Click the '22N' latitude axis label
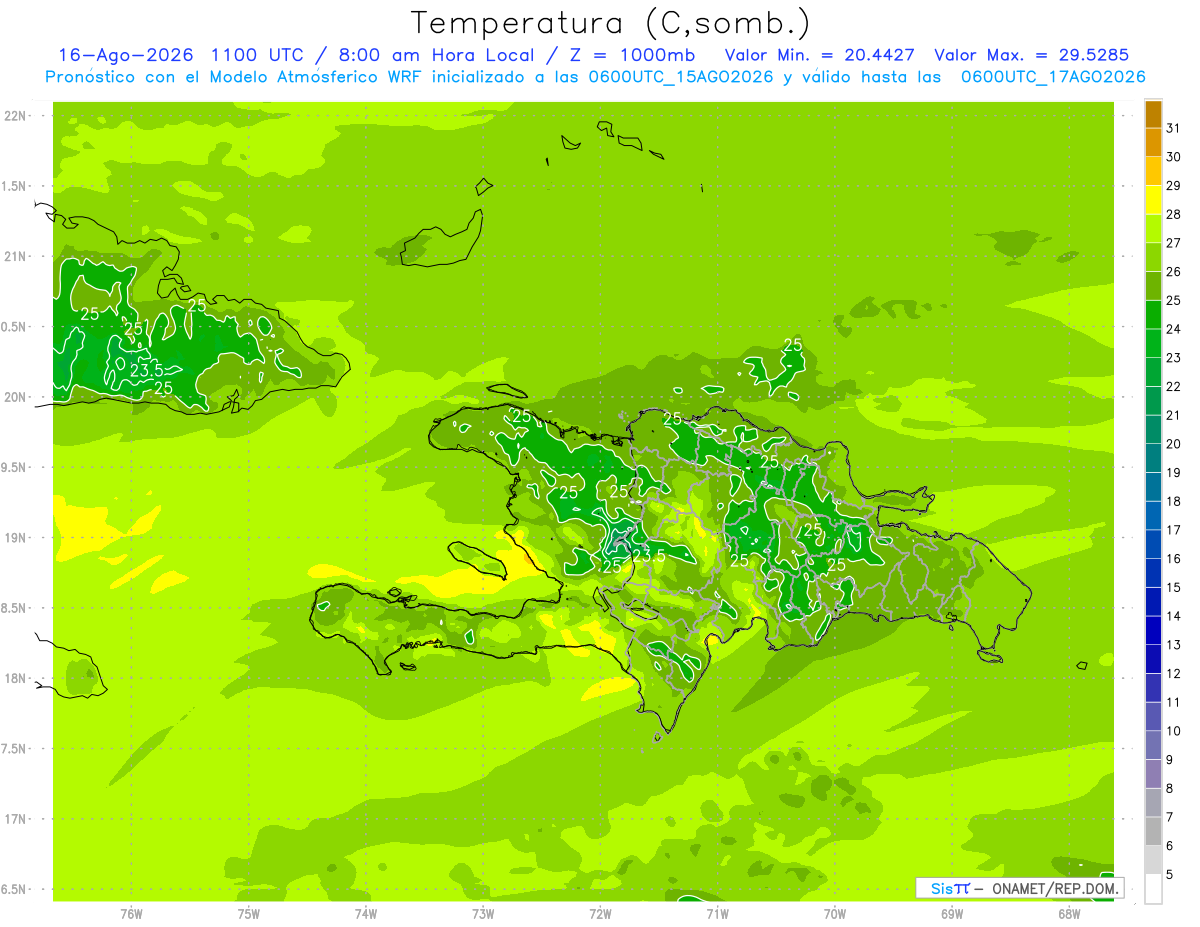 coord(15,116)
